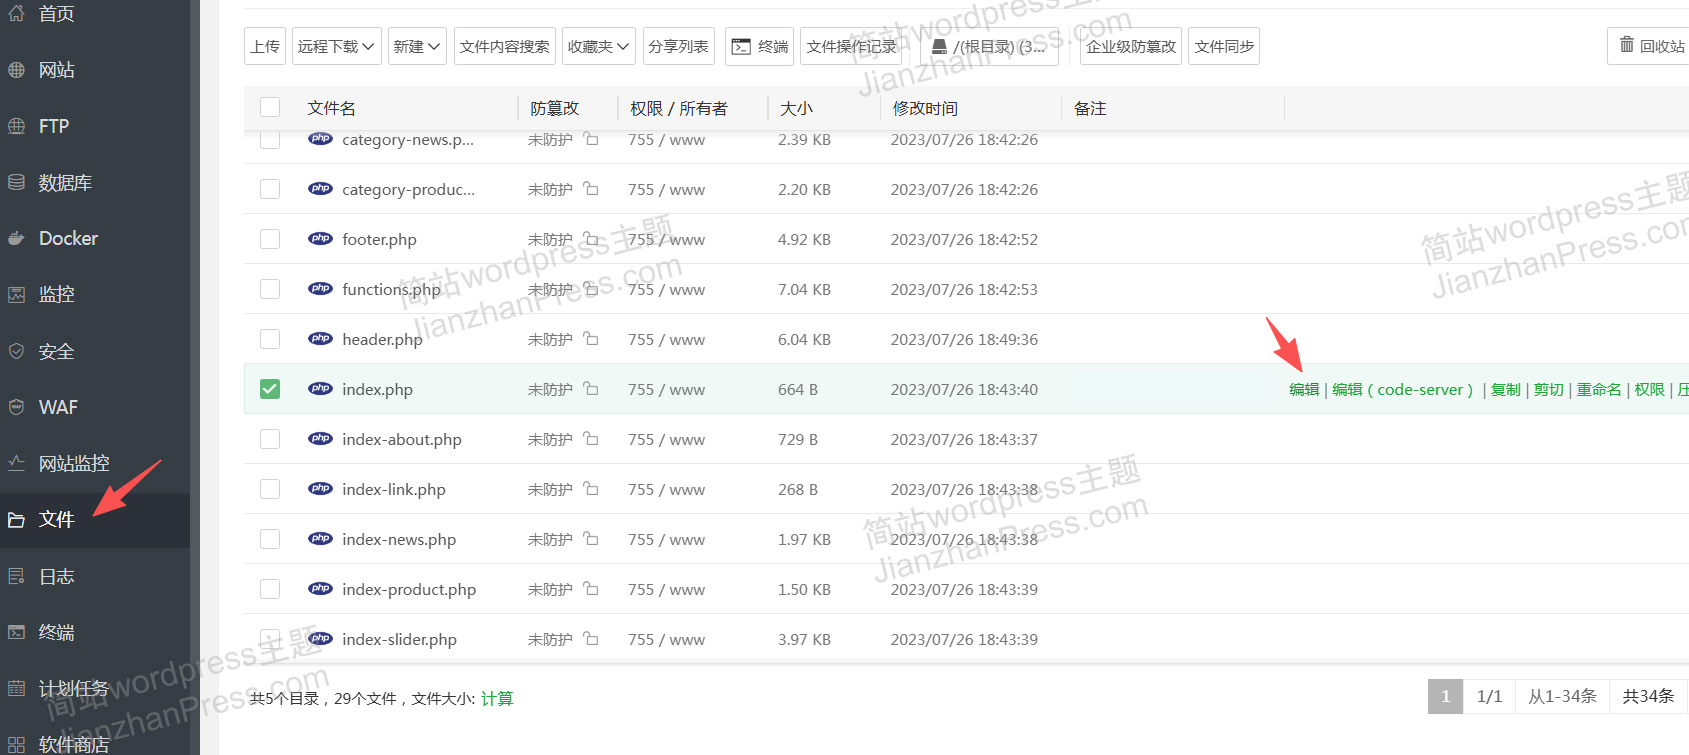Check the footer.php checkbox
This screenshot has height=755, width=1689.
(x=270, y=239)
